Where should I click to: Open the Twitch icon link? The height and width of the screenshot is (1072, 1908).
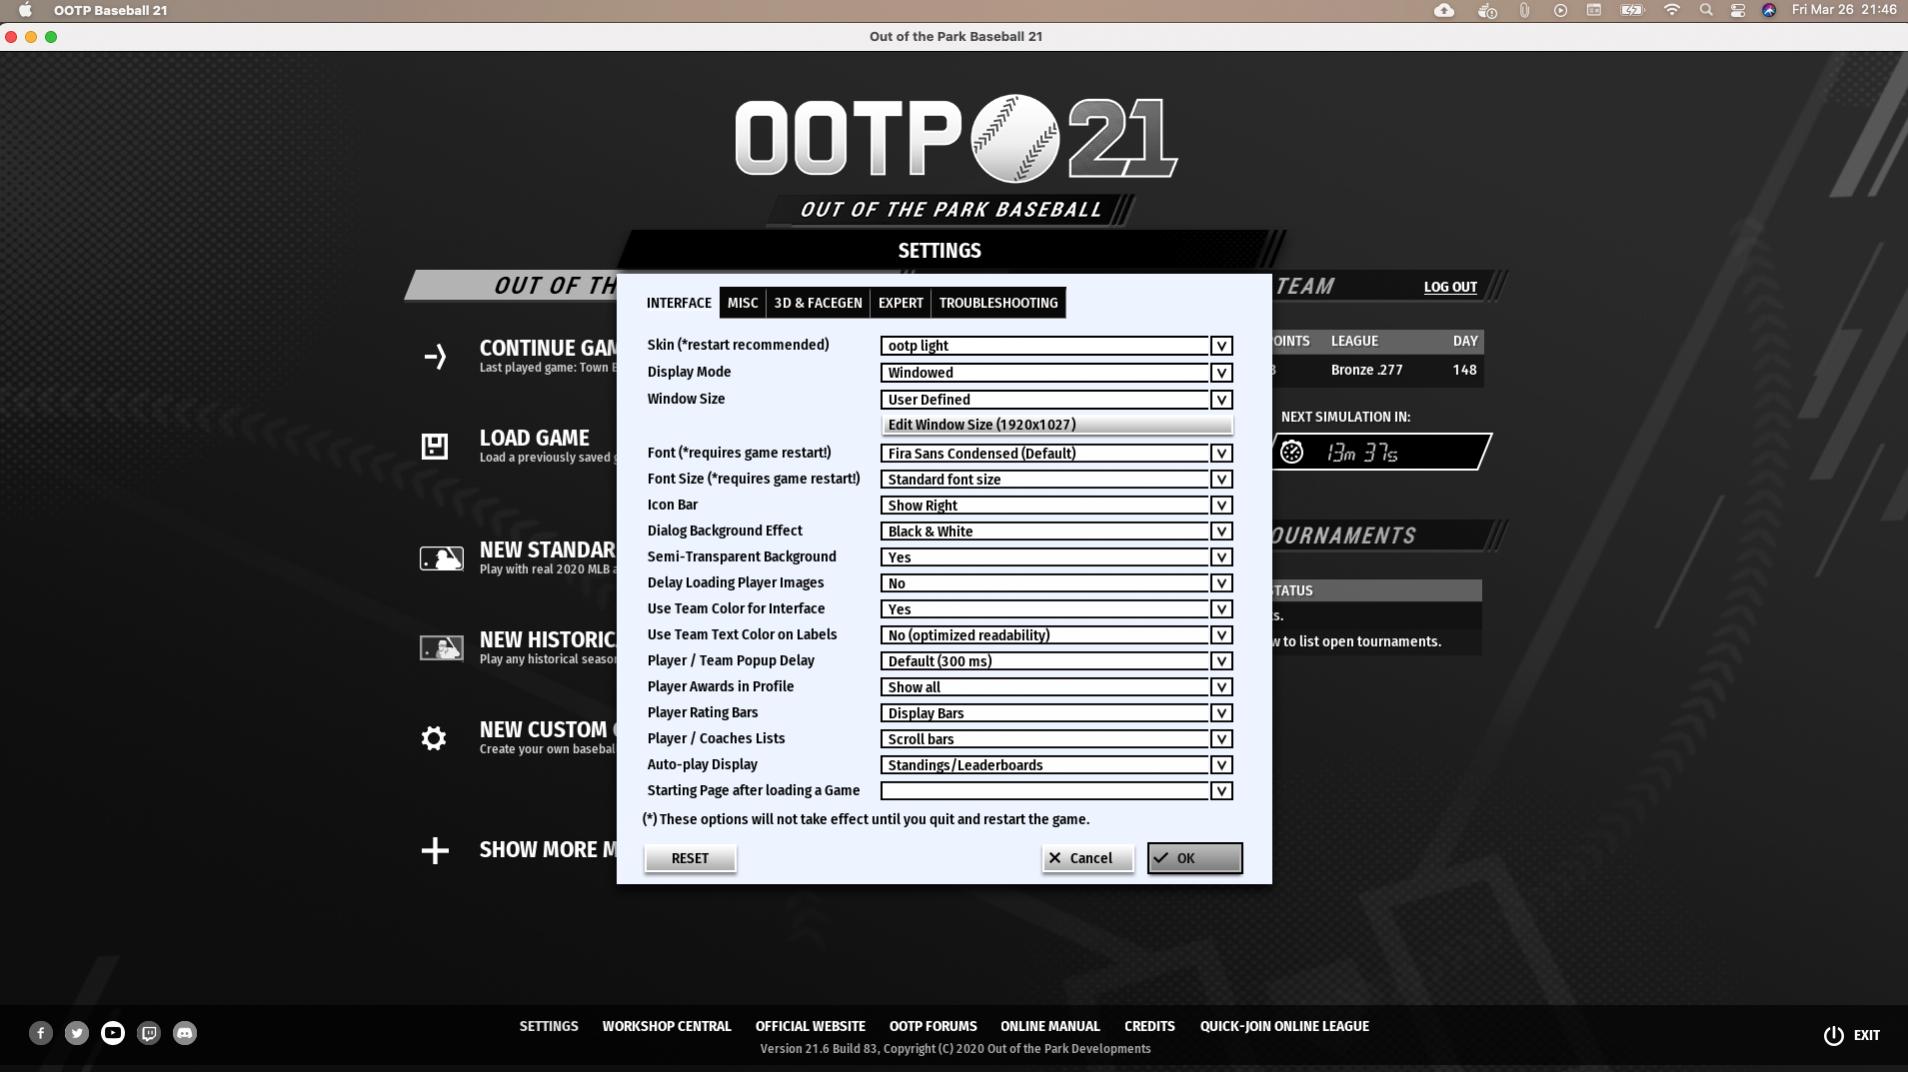[149, 1033]
